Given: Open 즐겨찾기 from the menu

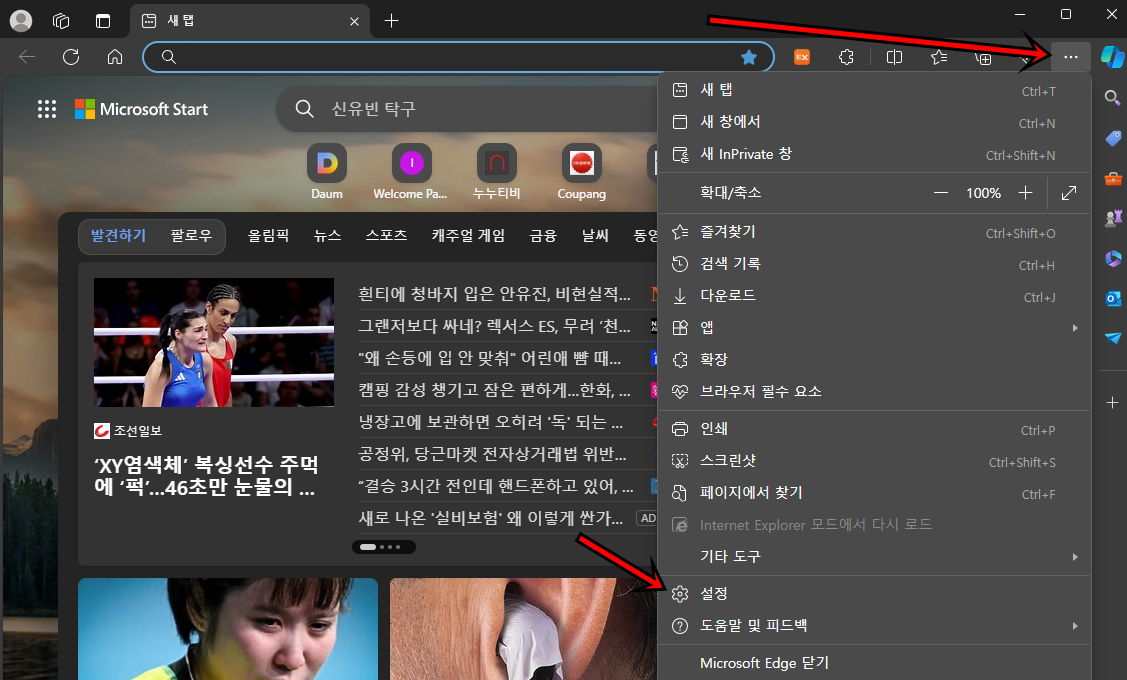Looking at the screenshot, I should tap(875, 232).
